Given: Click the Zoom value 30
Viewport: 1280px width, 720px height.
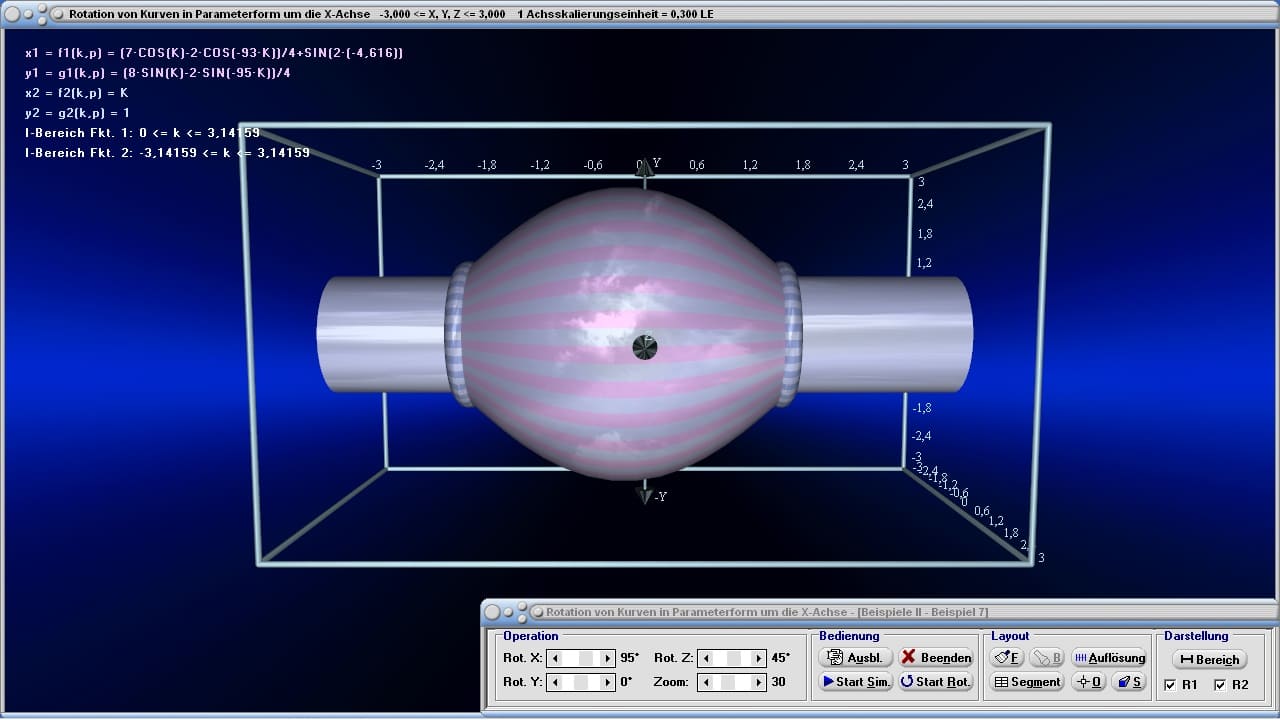Looking at the screenshot, I should click(x=778, y=682).
